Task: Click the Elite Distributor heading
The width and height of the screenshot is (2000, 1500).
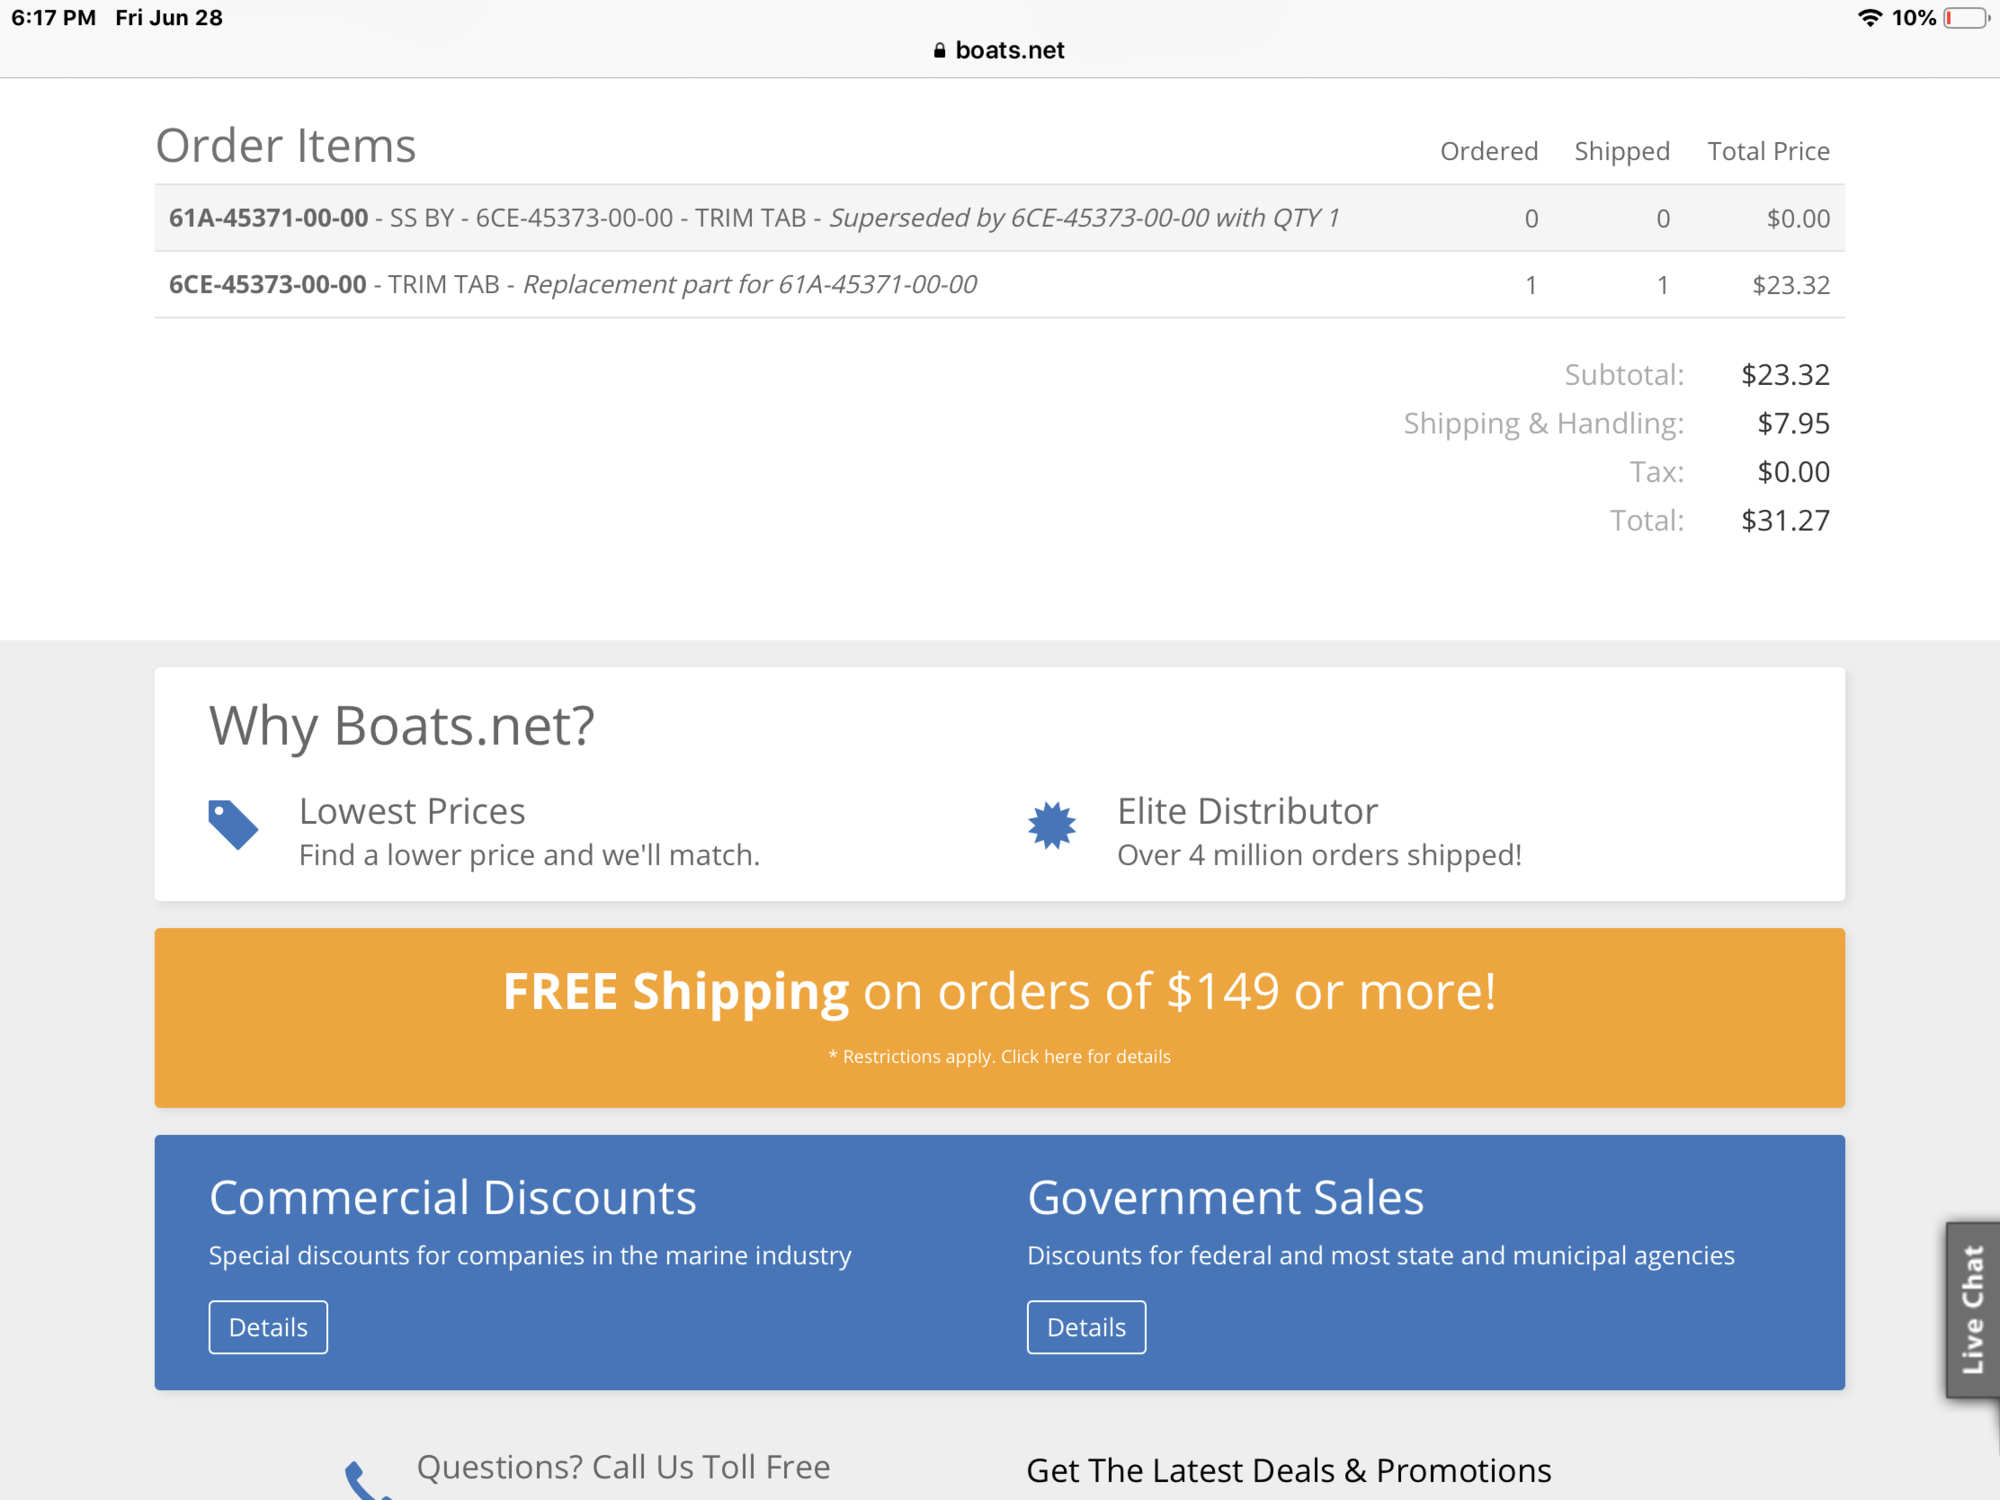Action: coord(1247,811)
